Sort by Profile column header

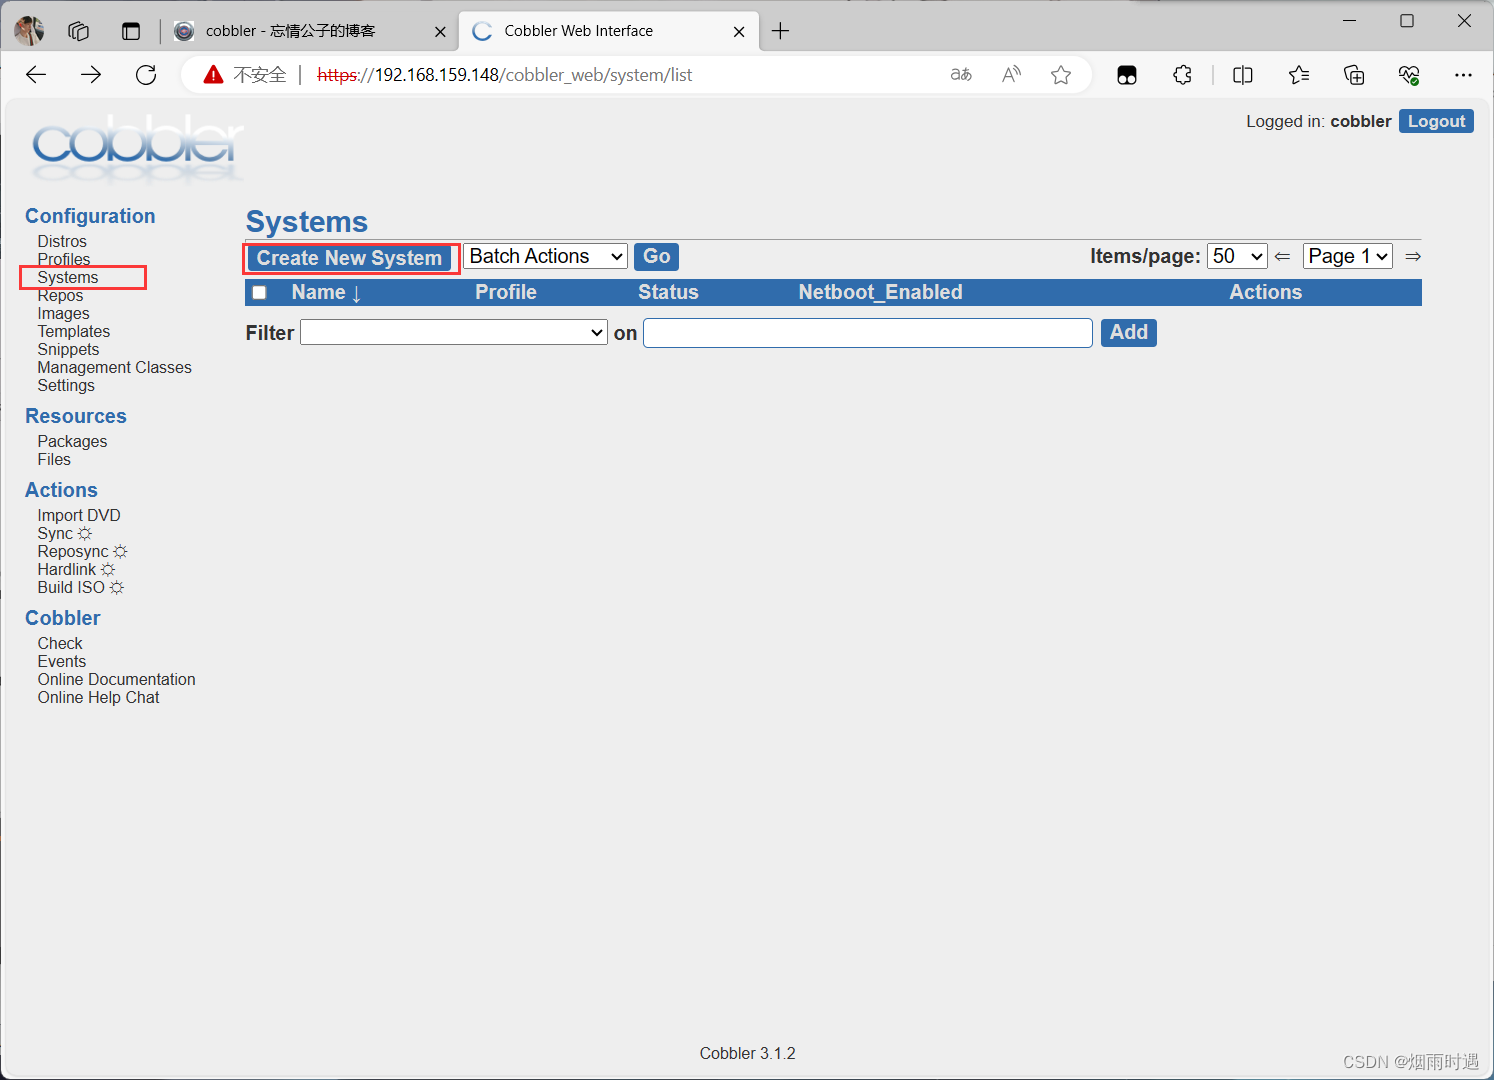505,292
